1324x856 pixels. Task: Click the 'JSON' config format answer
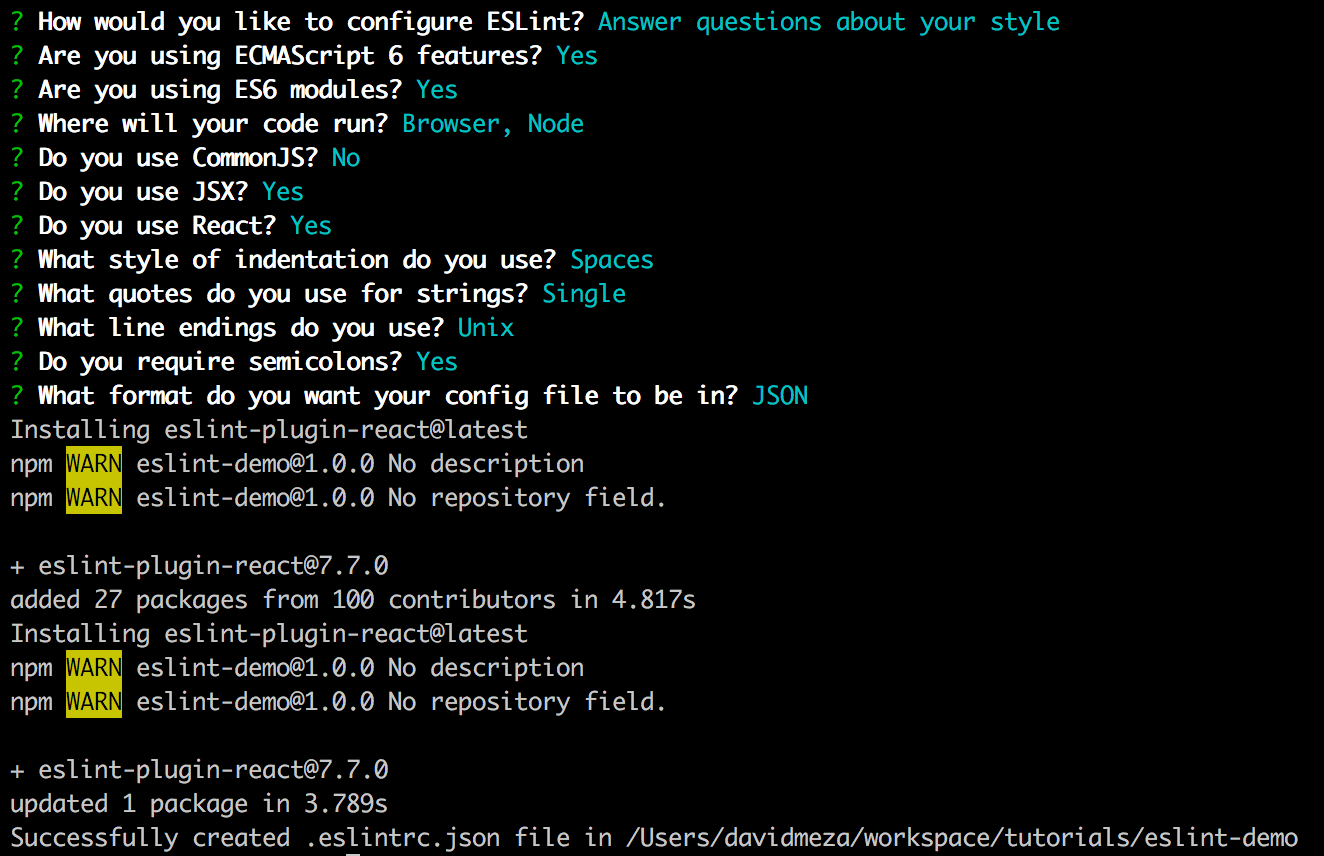(x=780, y=396)
